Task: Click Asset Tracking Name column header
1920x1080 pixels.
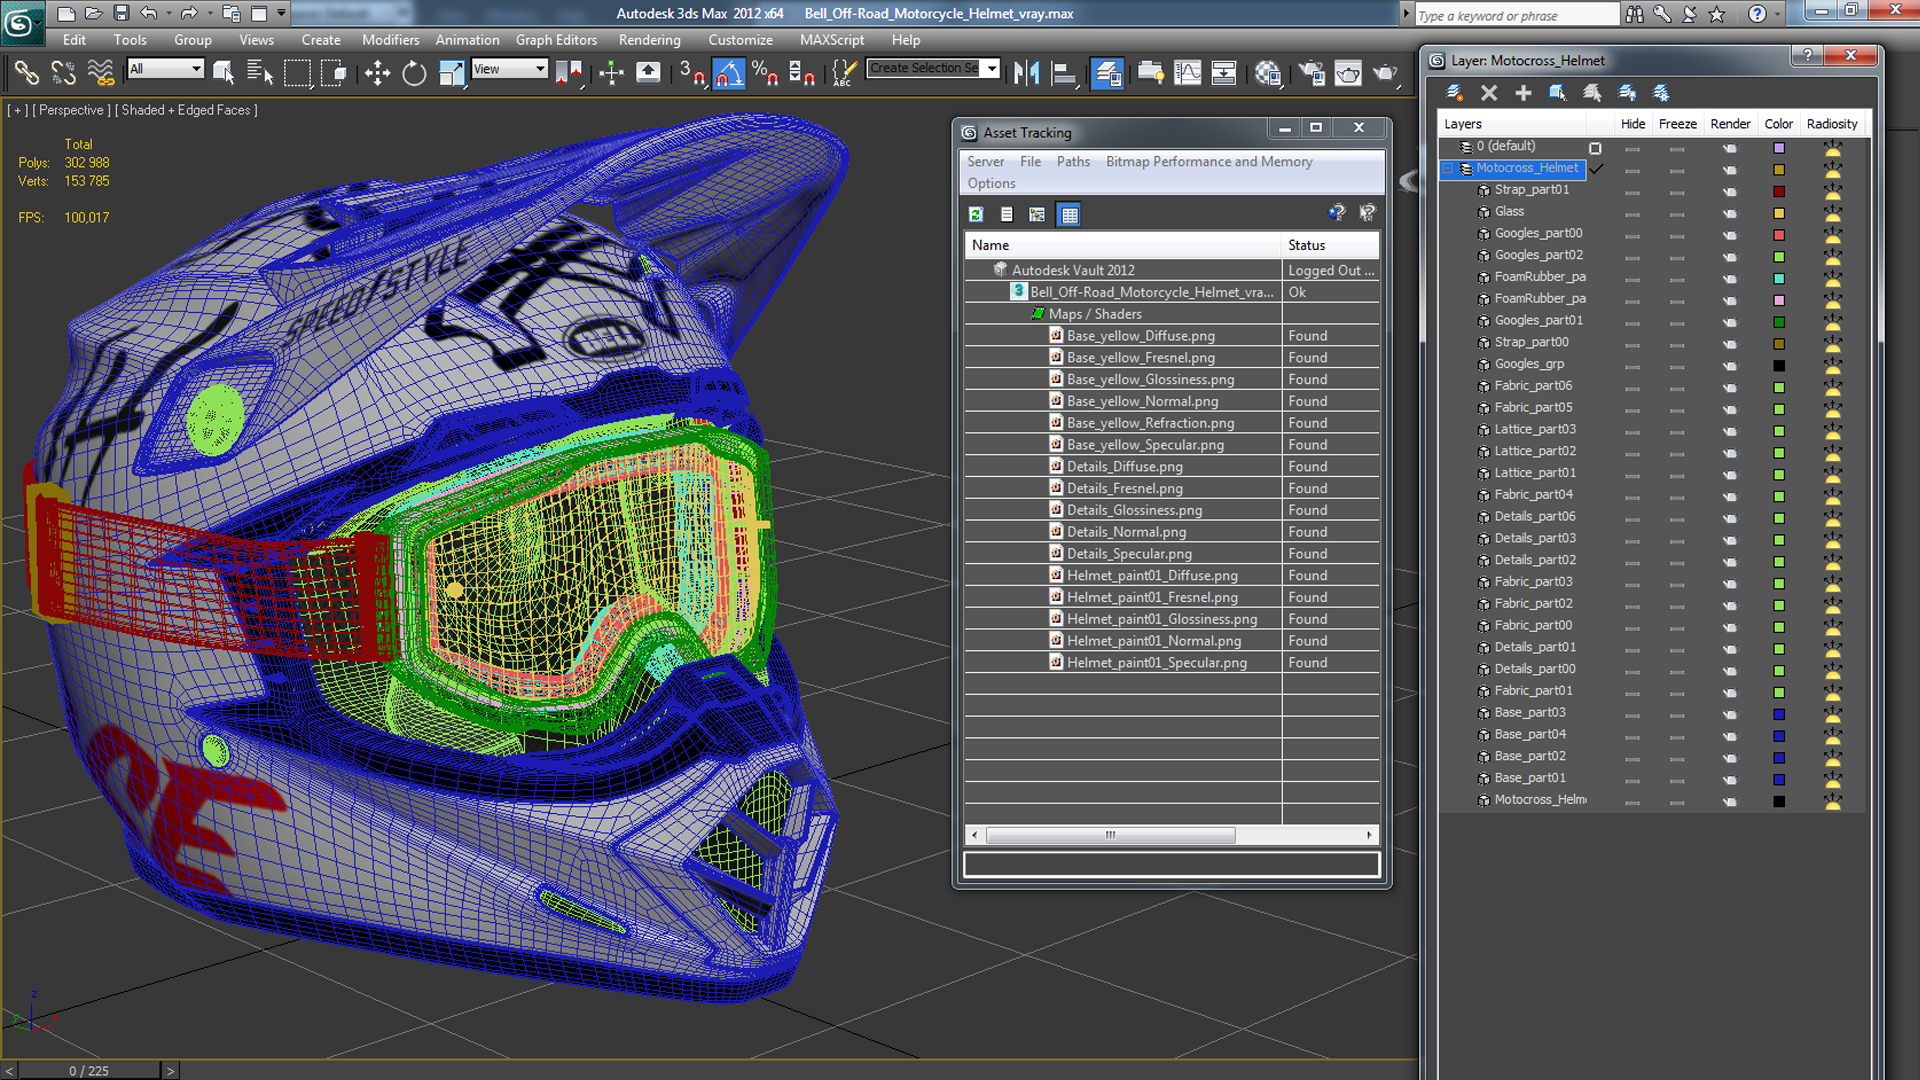Action: click(x=1122, y=245)
